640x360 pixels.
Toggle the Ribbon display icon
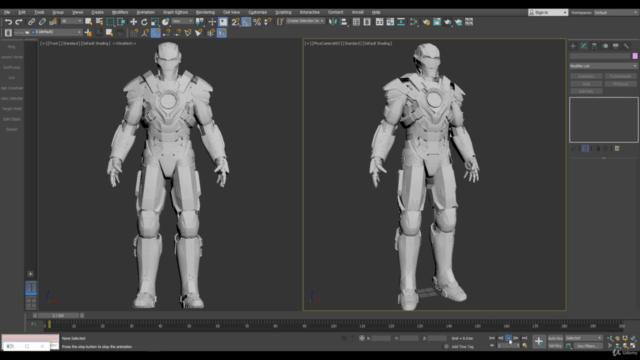pyautogui.click(x=380, y=22)
